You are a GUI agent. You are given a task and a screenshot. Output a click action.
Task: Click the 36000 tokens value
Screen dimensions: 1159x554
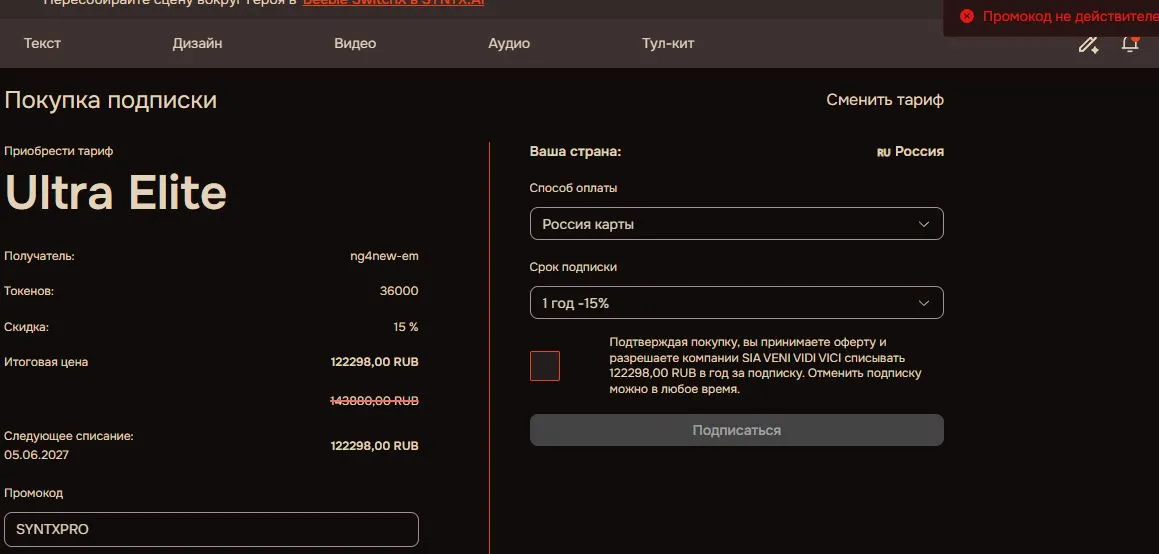click(x=399, y=291)
